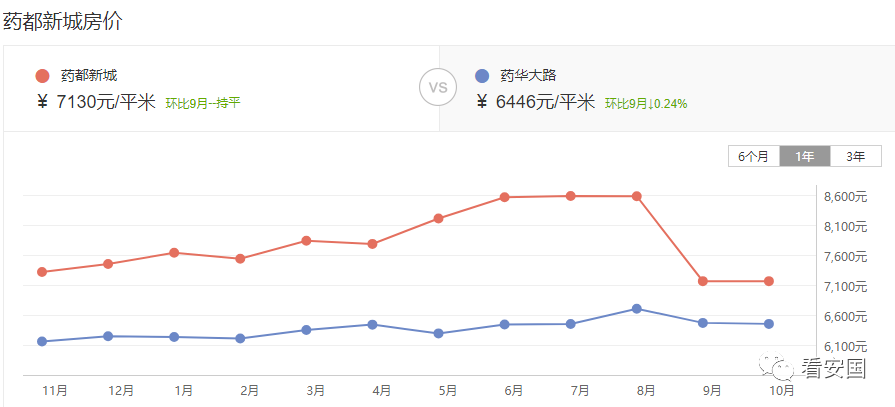895x407 pixels.
Task: Click the VS comparison circle icon
Action: (438, 87)
